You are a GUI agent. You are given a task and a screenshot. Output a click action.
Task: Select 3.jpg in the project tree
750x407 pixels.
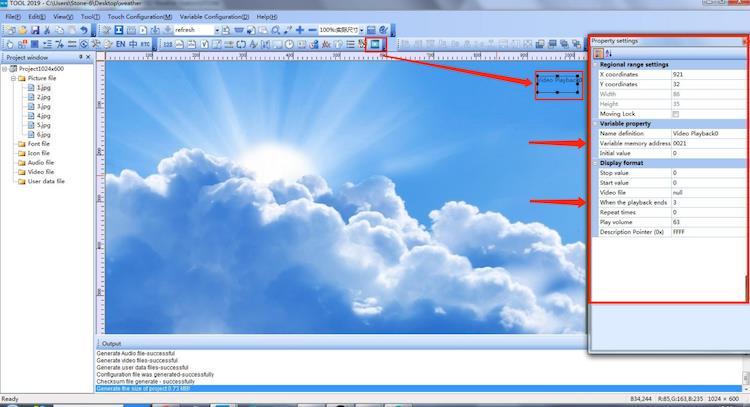point(43,106)
